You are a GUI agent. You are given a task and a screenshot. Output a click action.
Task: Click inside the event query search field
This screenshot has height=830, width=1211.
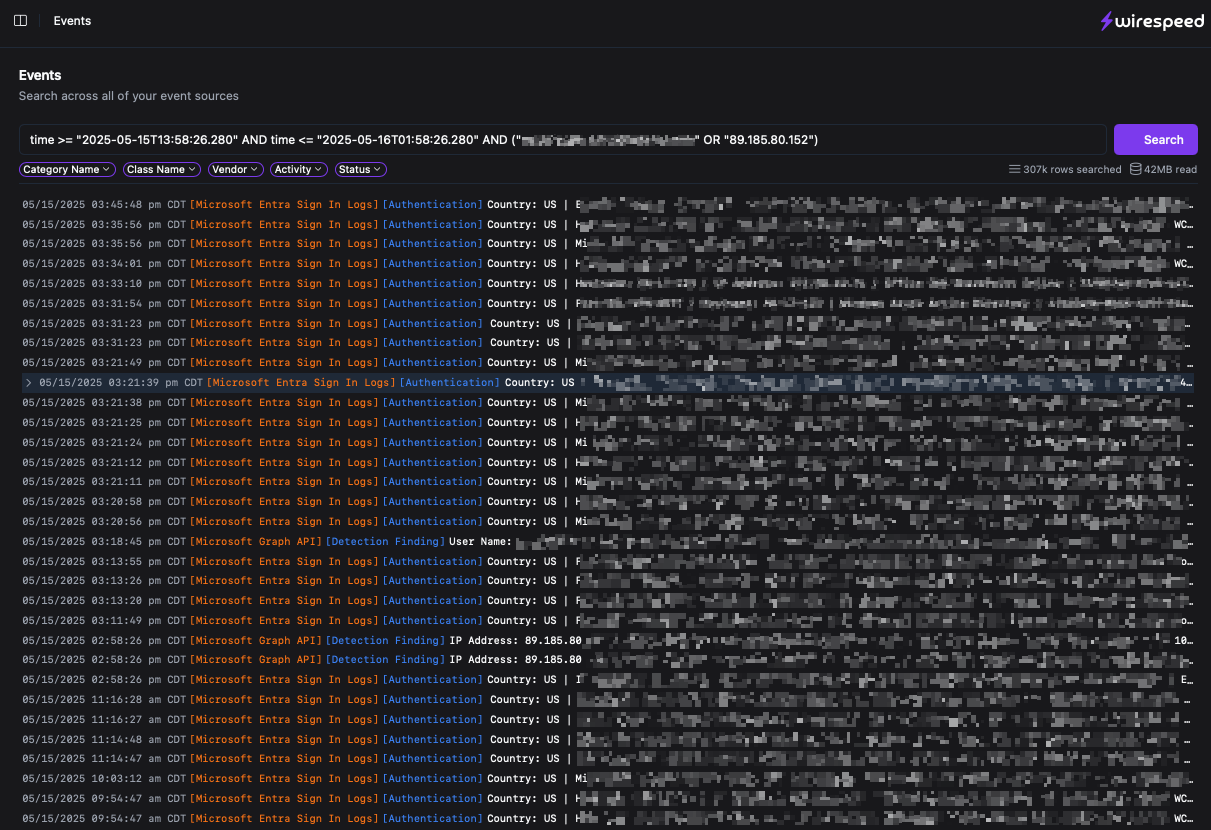pyautogui.click(x=560, y=140)
